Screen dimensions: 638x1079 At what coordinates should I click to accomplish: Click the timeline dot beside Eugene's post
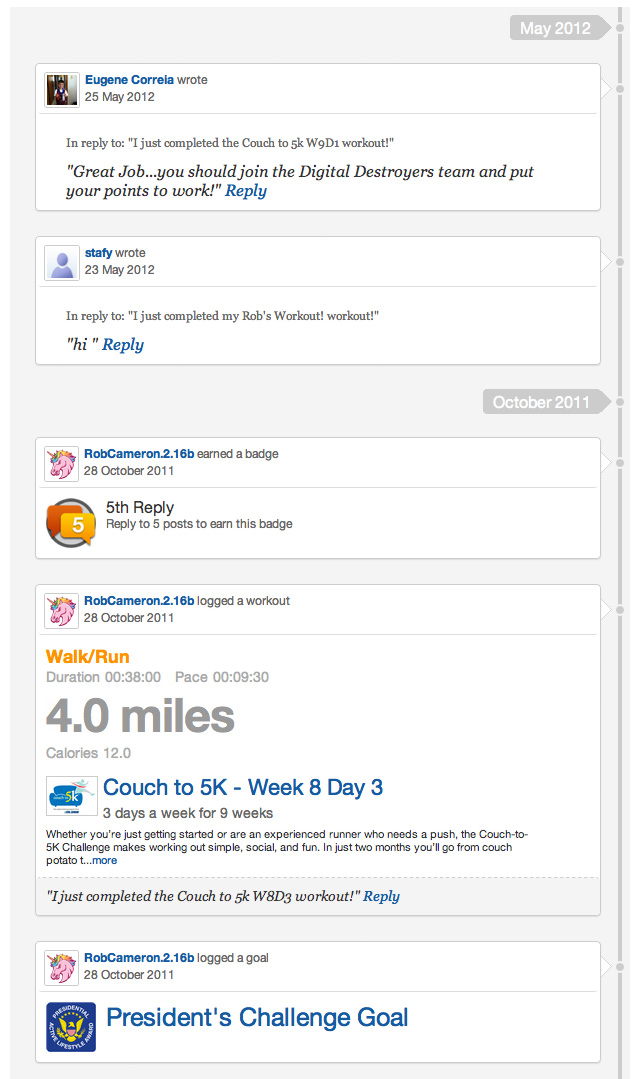[x=620, y=89]
